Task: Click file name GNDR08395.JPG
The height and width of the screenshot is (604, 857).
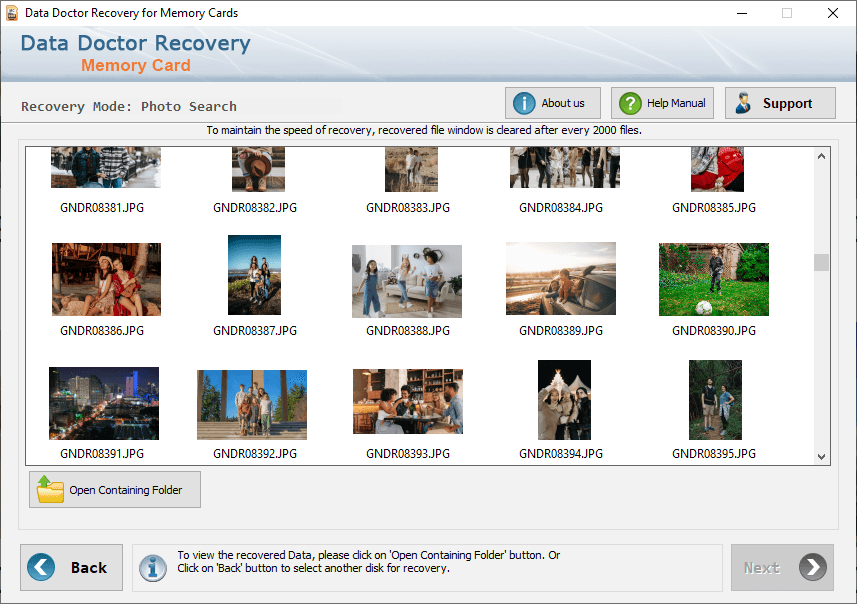Action: tap(714, 454)
